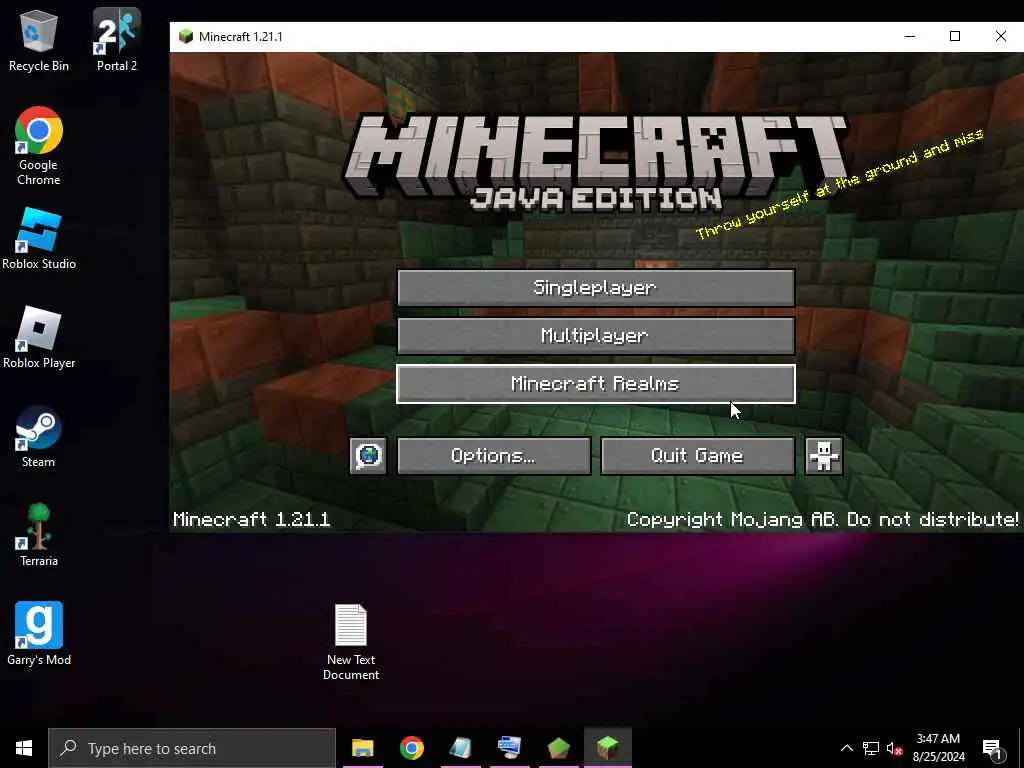
Task: Select the Google Chrome desktop shortcut
Action: (39, 146)
